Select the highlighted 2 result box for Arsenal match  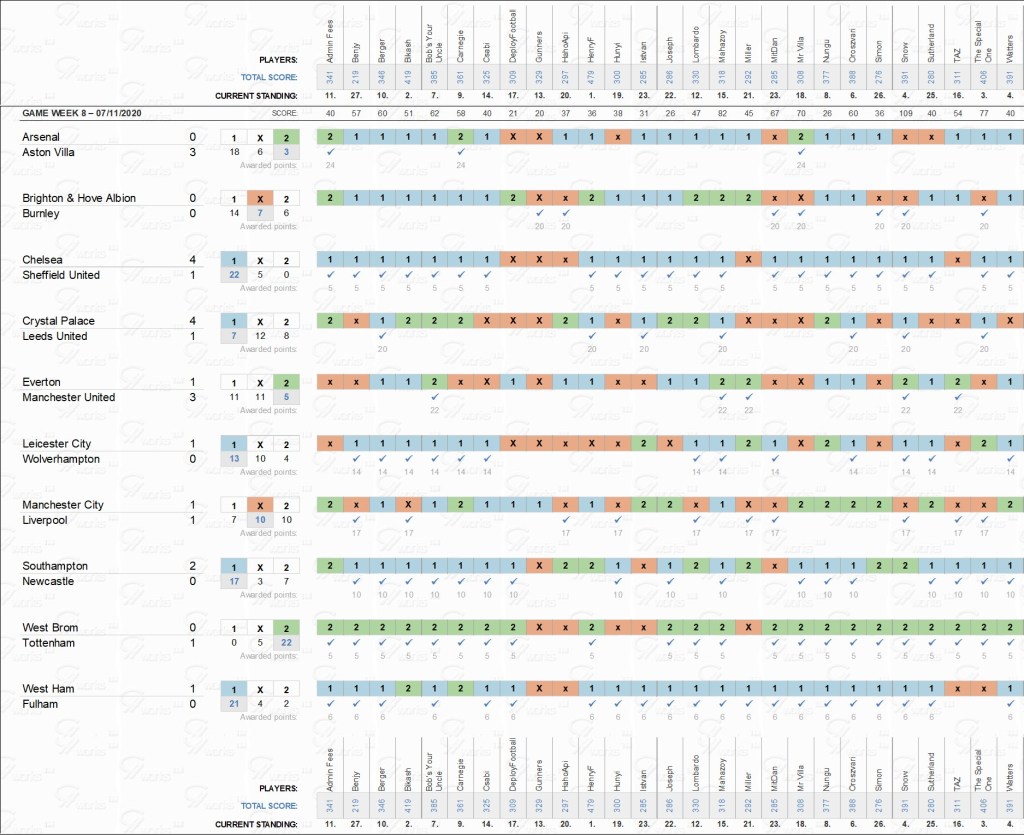(x=286, y=137)
